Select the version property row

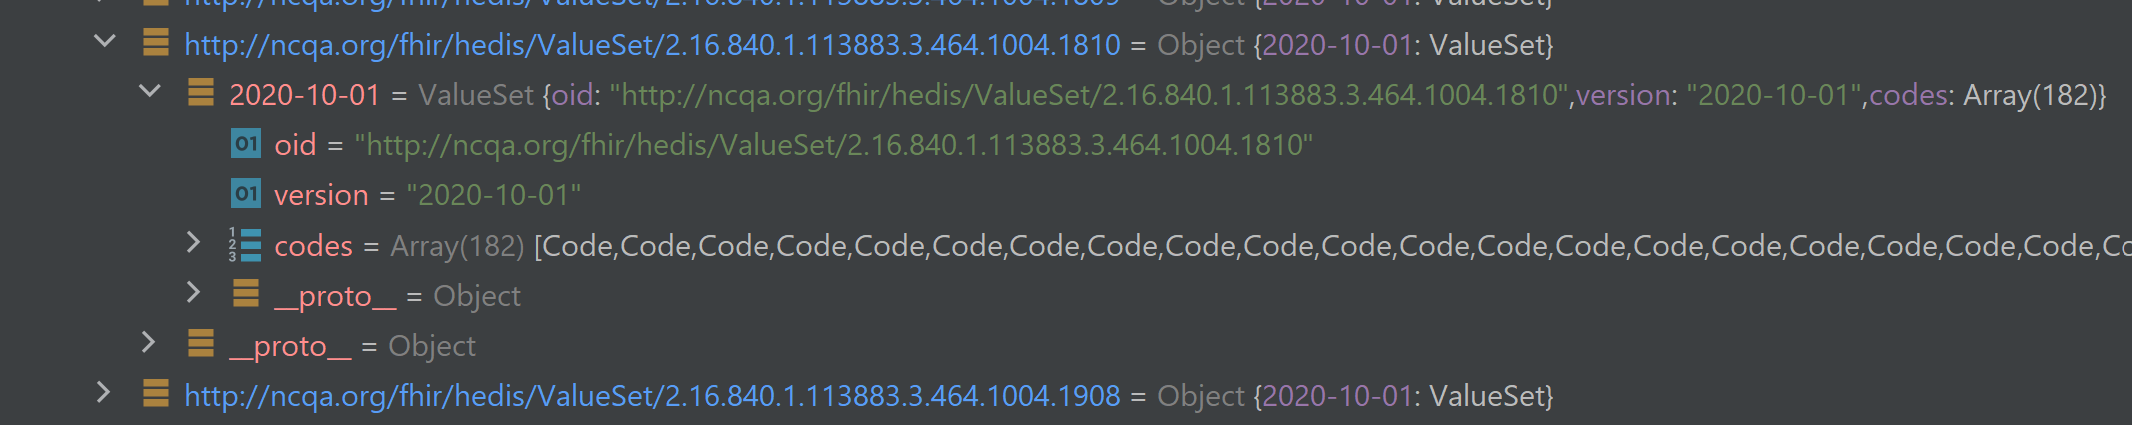pyautogui.click(x=406, y=194)
